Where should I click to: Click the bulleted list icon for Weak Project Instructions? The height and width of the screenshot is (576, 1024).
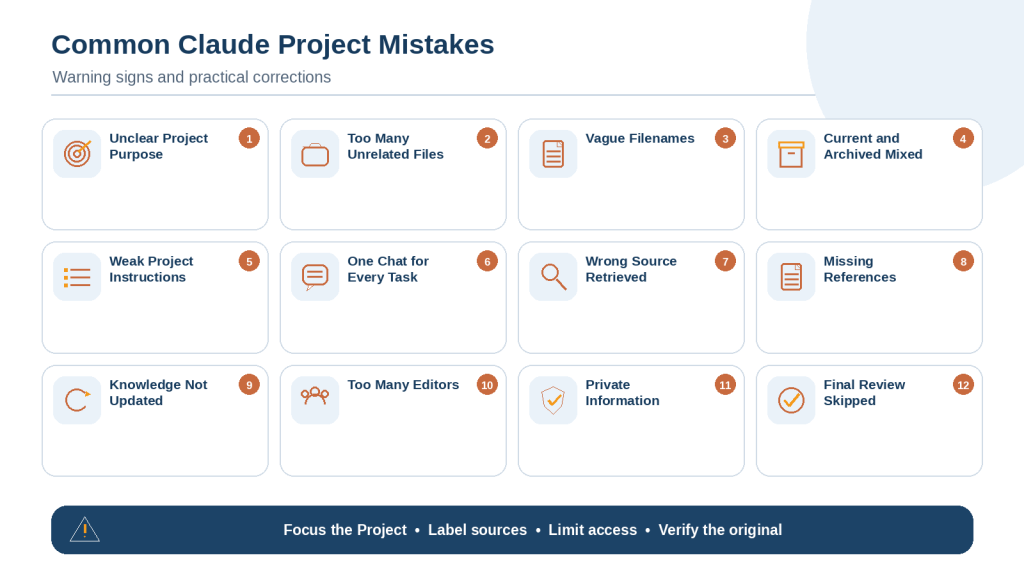click(x=77, y=277)
